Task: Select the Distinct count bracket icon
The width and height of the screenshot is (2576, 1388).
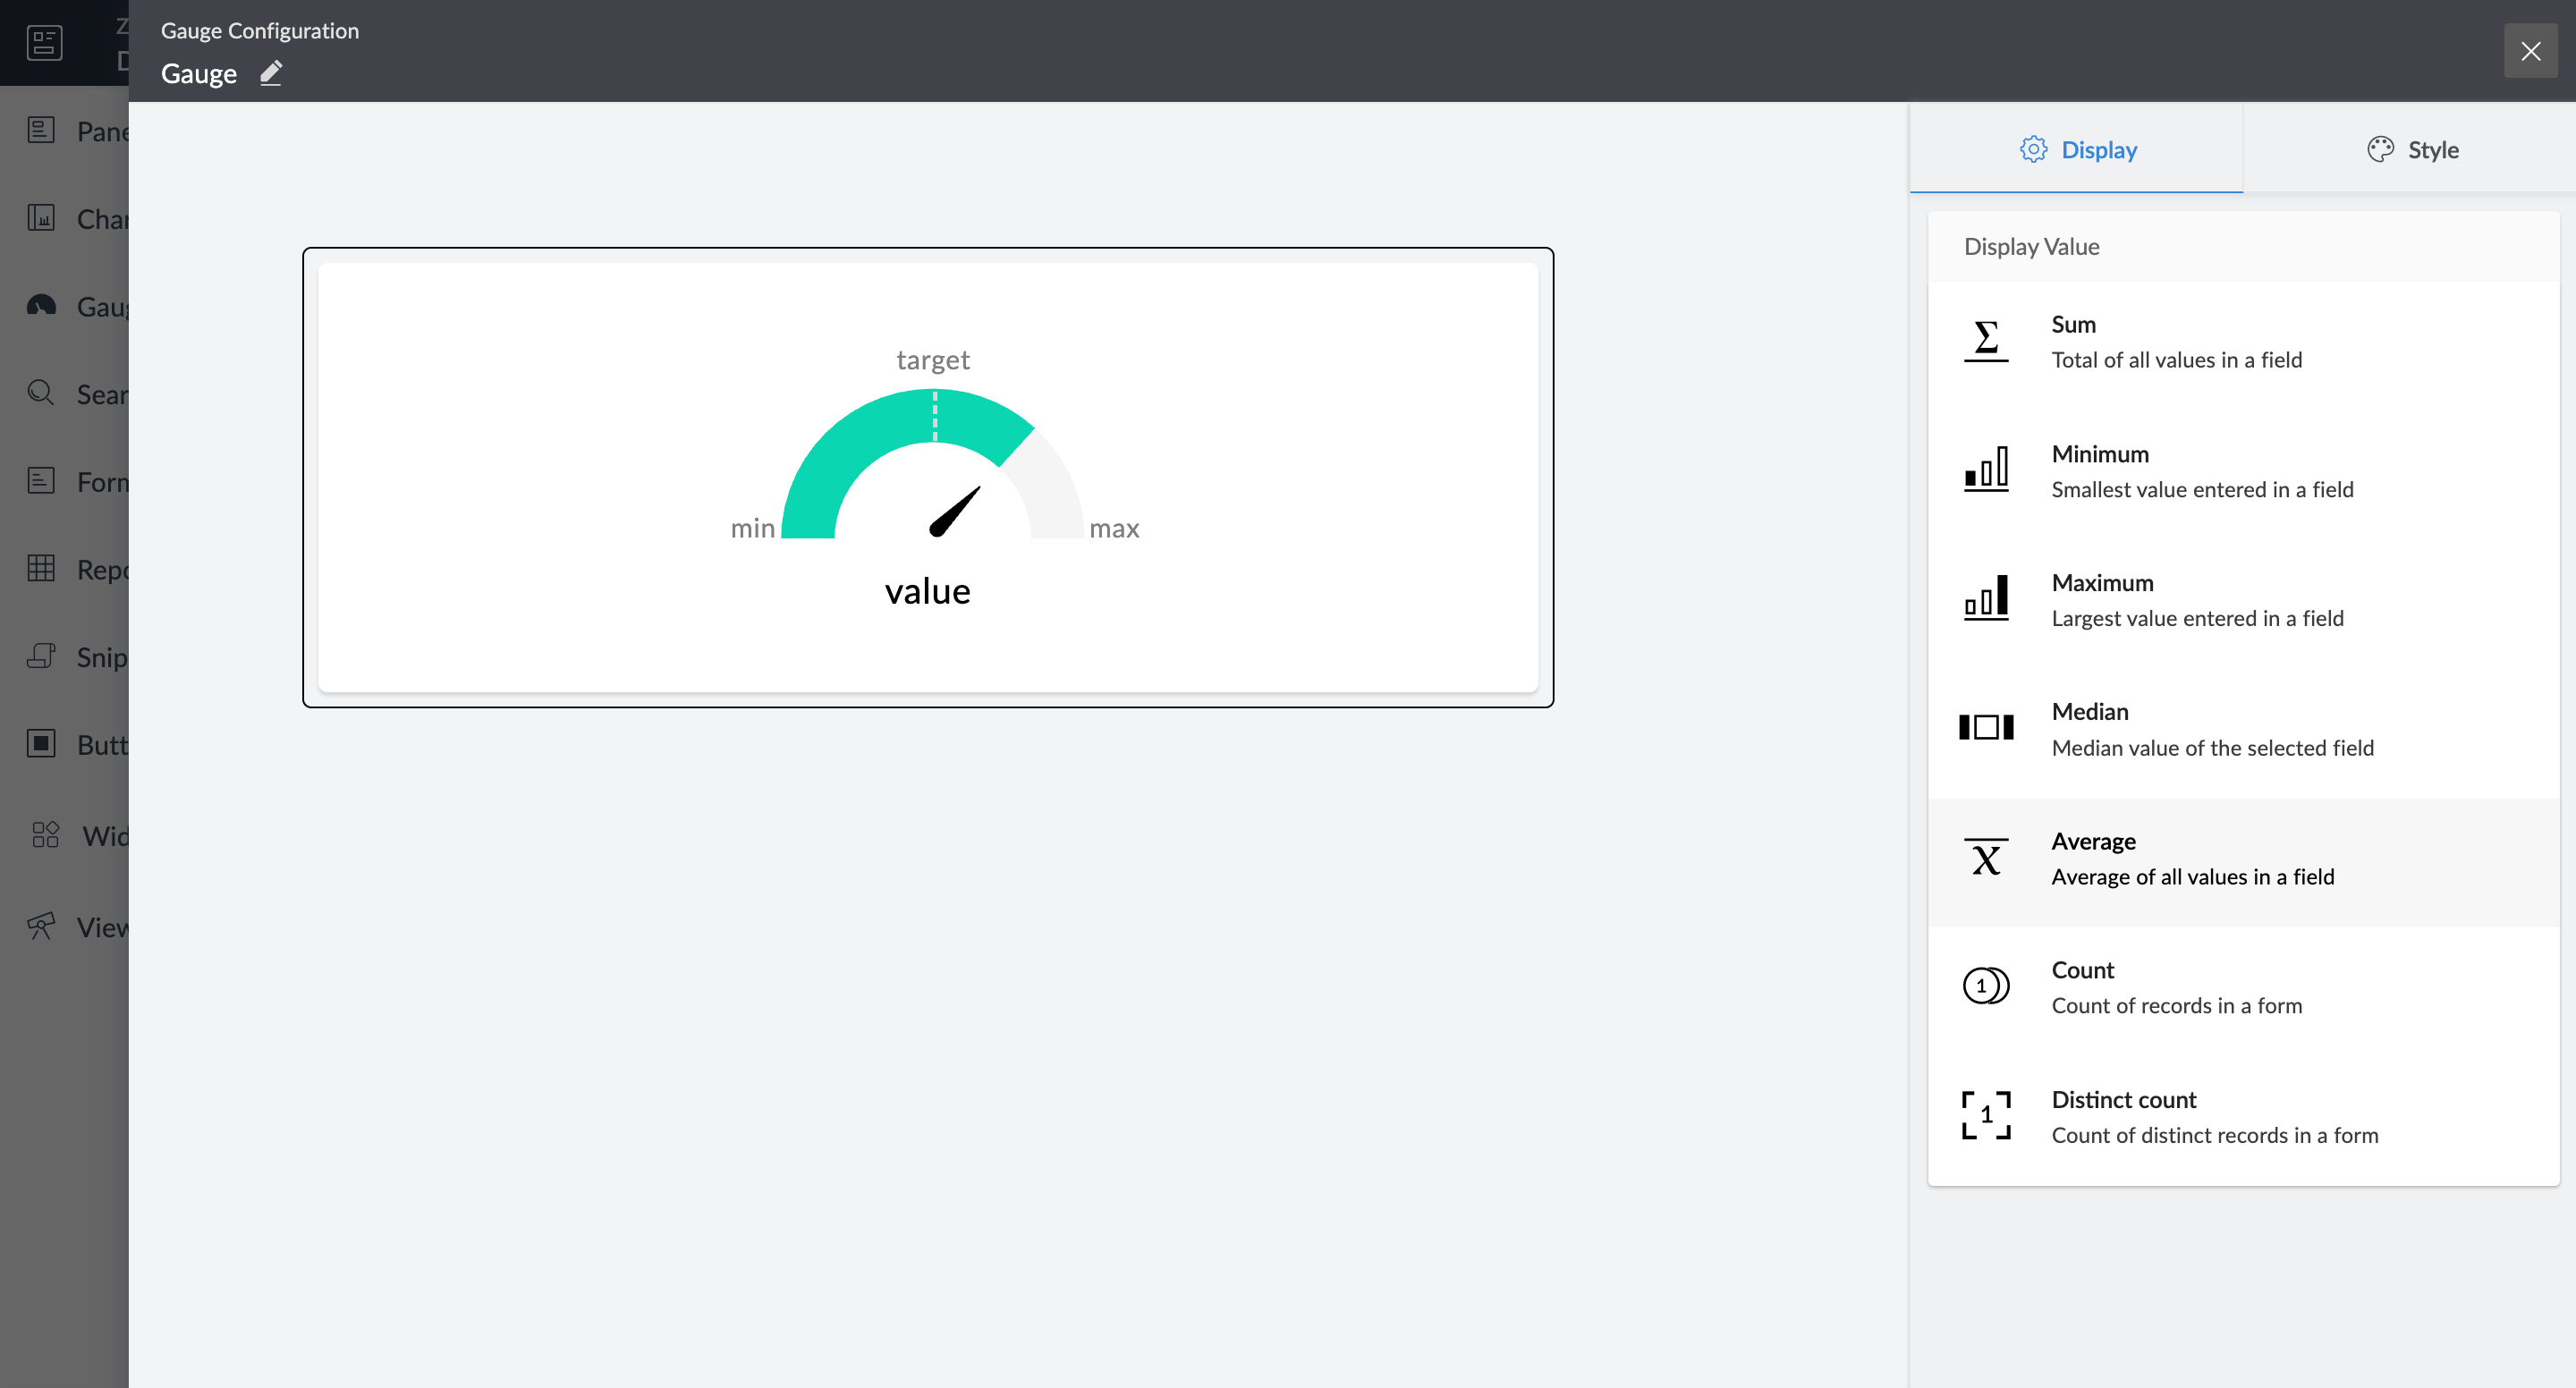Action: 1986,1116
